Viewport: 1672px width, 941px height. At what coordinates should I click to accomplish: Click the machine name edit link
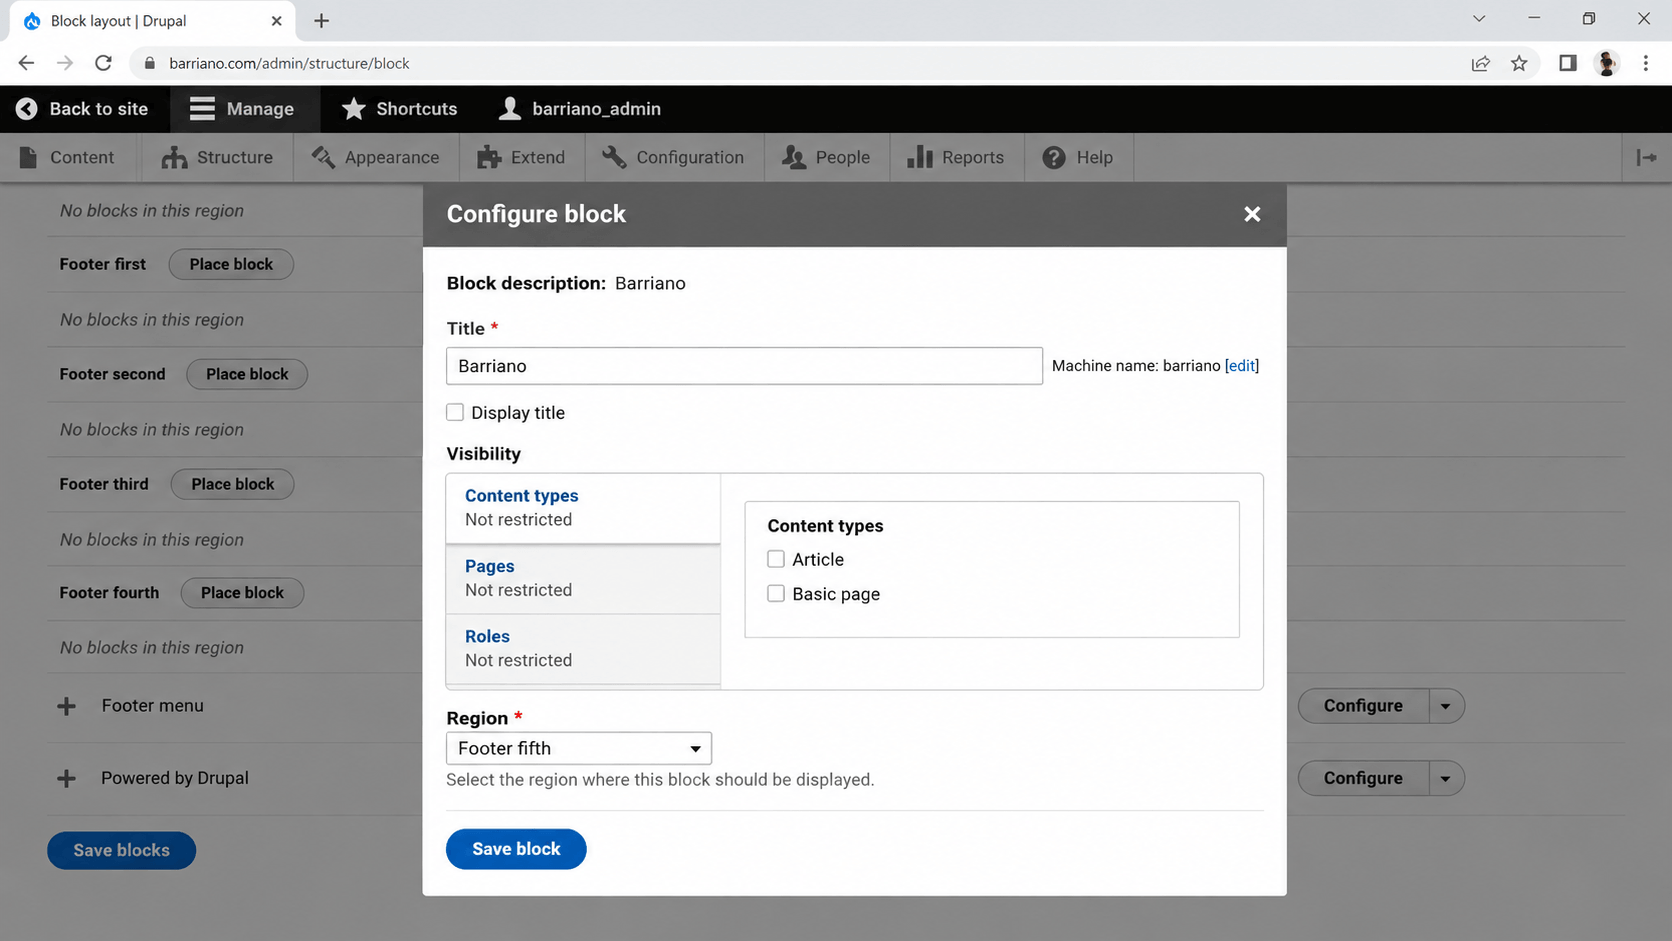(1242, 366)
